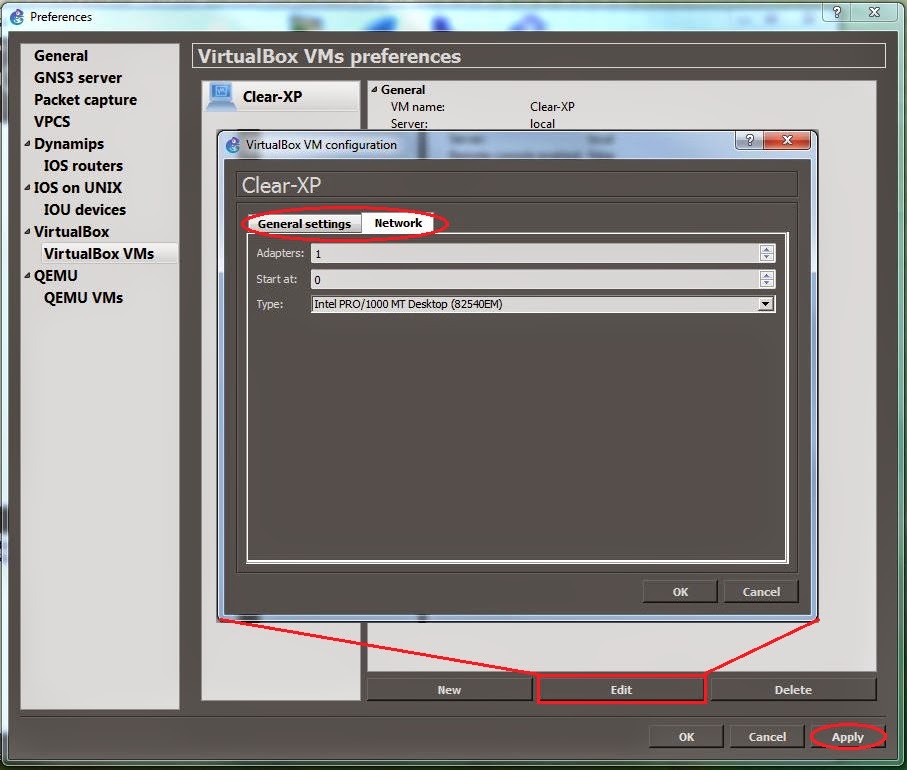Click Cancel in the Preferences window
The height and width of the screenshot is (770, 907).
[767, 736]
